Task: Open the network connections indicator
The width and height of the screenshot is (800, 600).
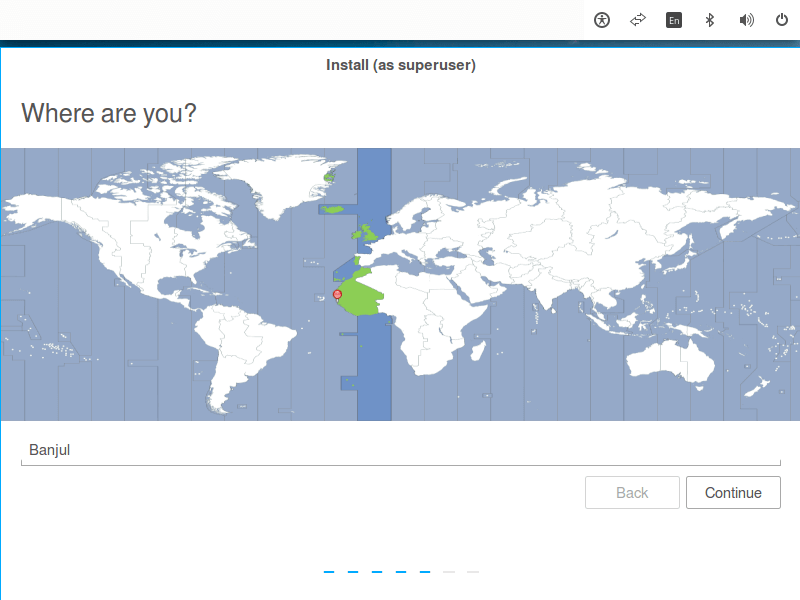Action: click(x=638, y=20)
